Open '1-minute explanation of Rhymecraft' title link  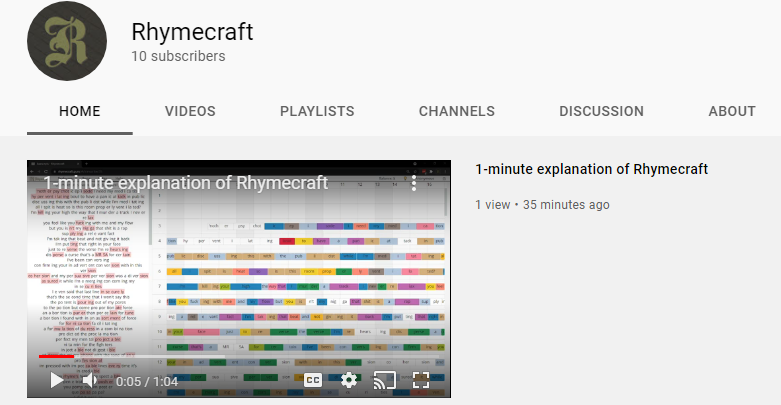[592, 169]
